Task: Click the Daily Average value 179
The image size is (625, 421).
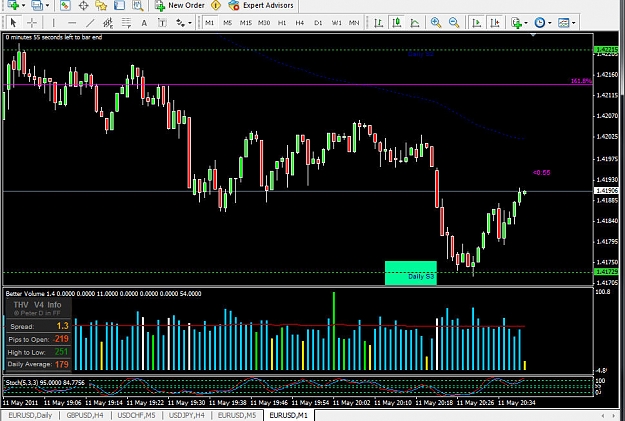Action: click(x=62, y=364)
